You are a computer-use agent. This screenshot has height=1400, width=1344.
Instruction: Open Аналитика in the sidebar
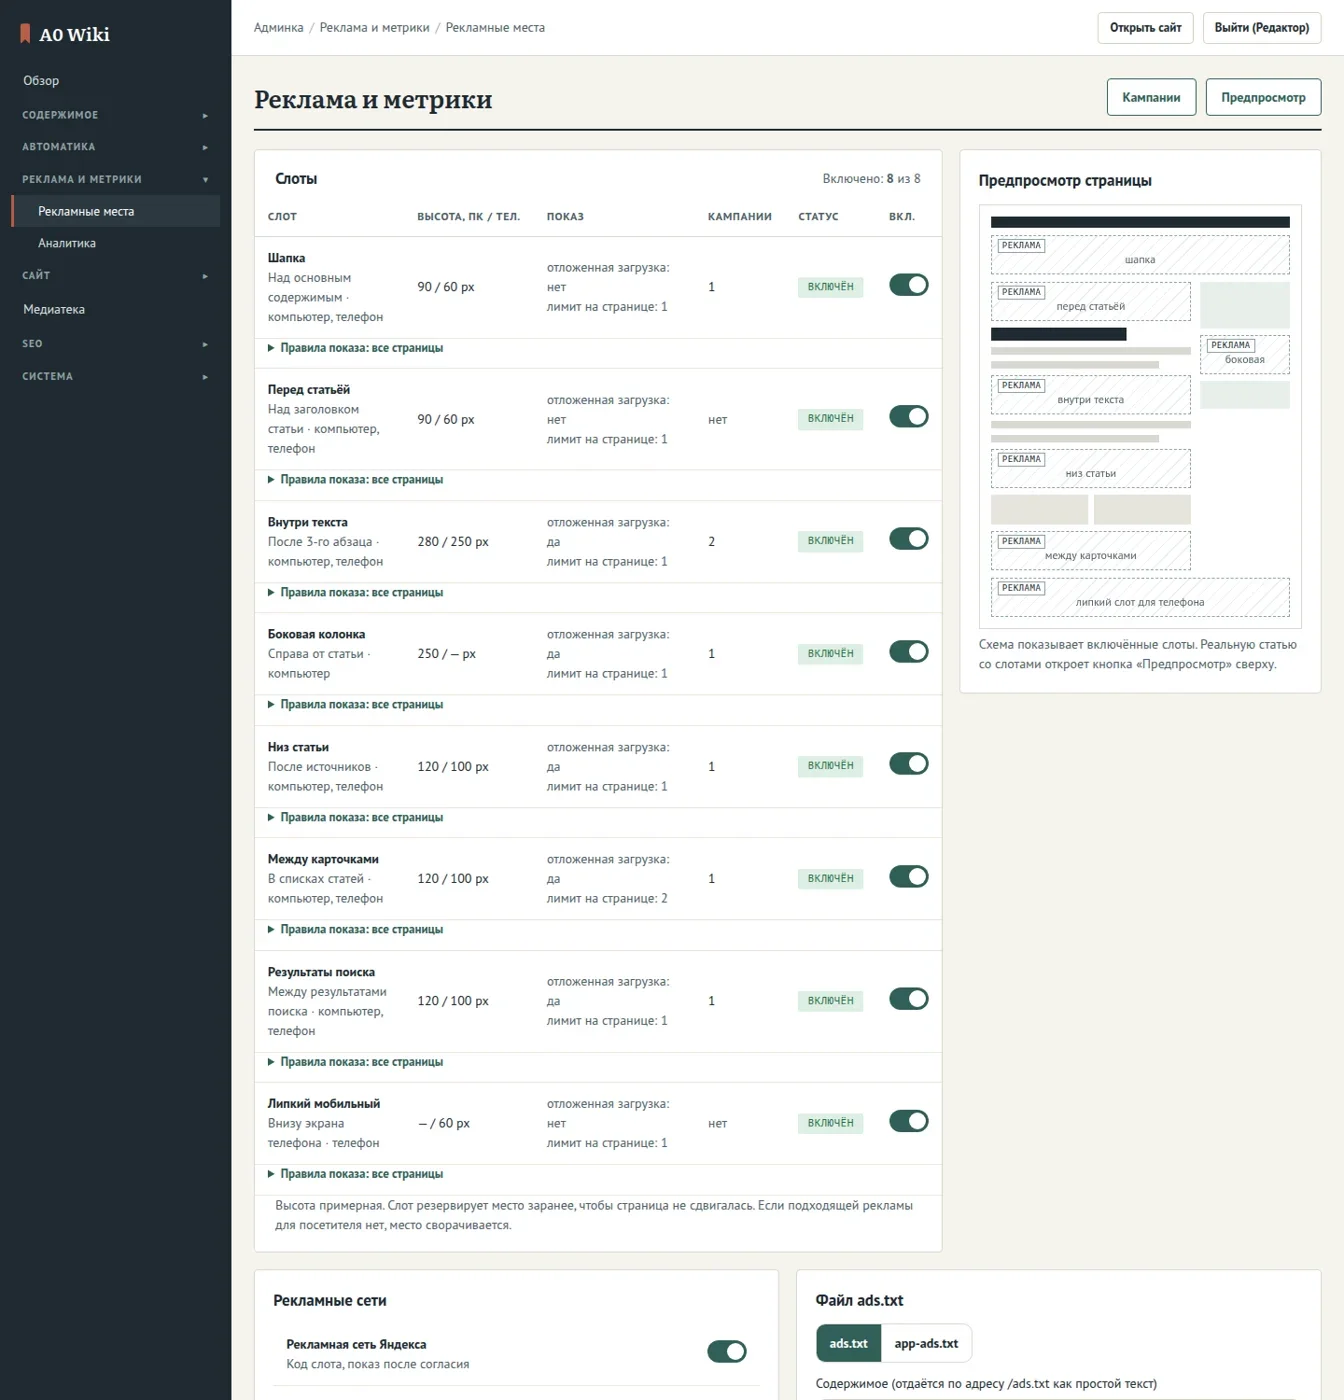pos(115,243)
